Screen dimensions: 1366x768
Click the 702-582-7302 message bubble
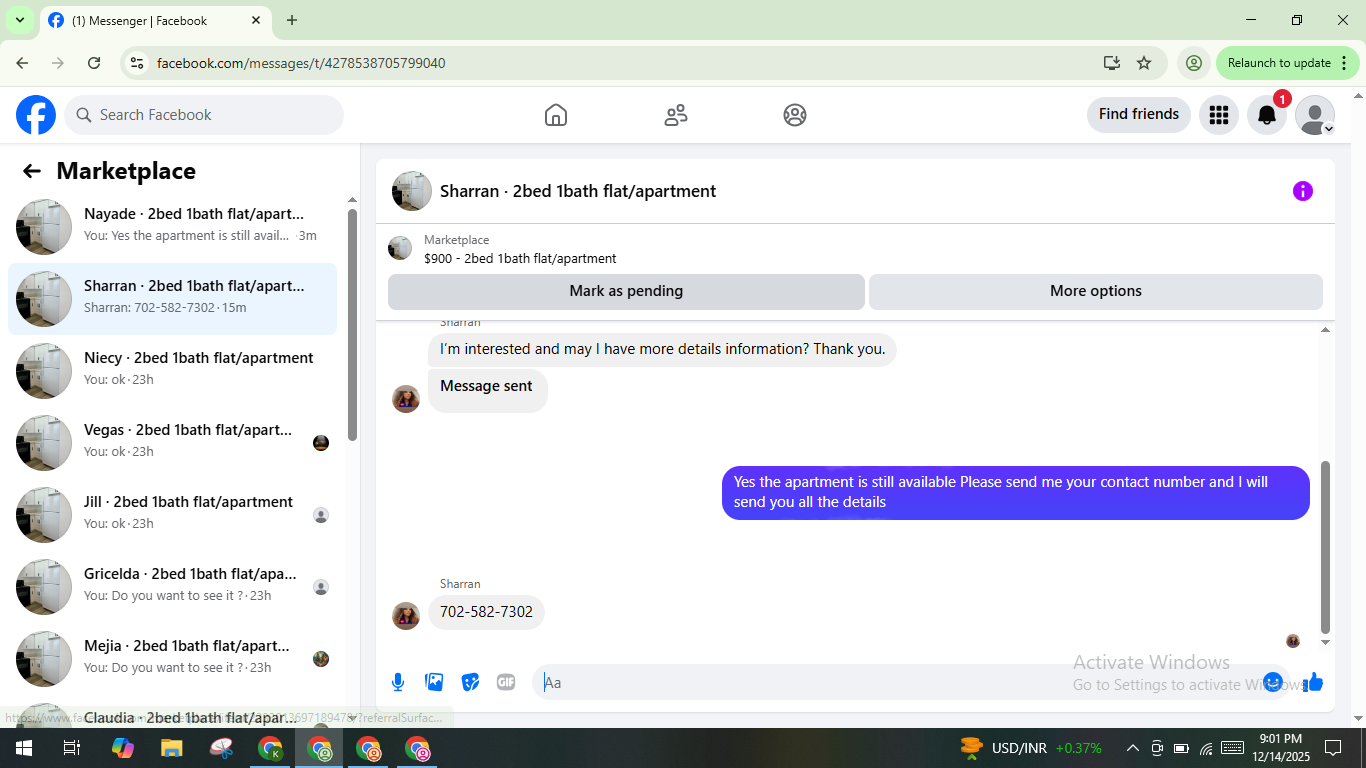[486, 612]
